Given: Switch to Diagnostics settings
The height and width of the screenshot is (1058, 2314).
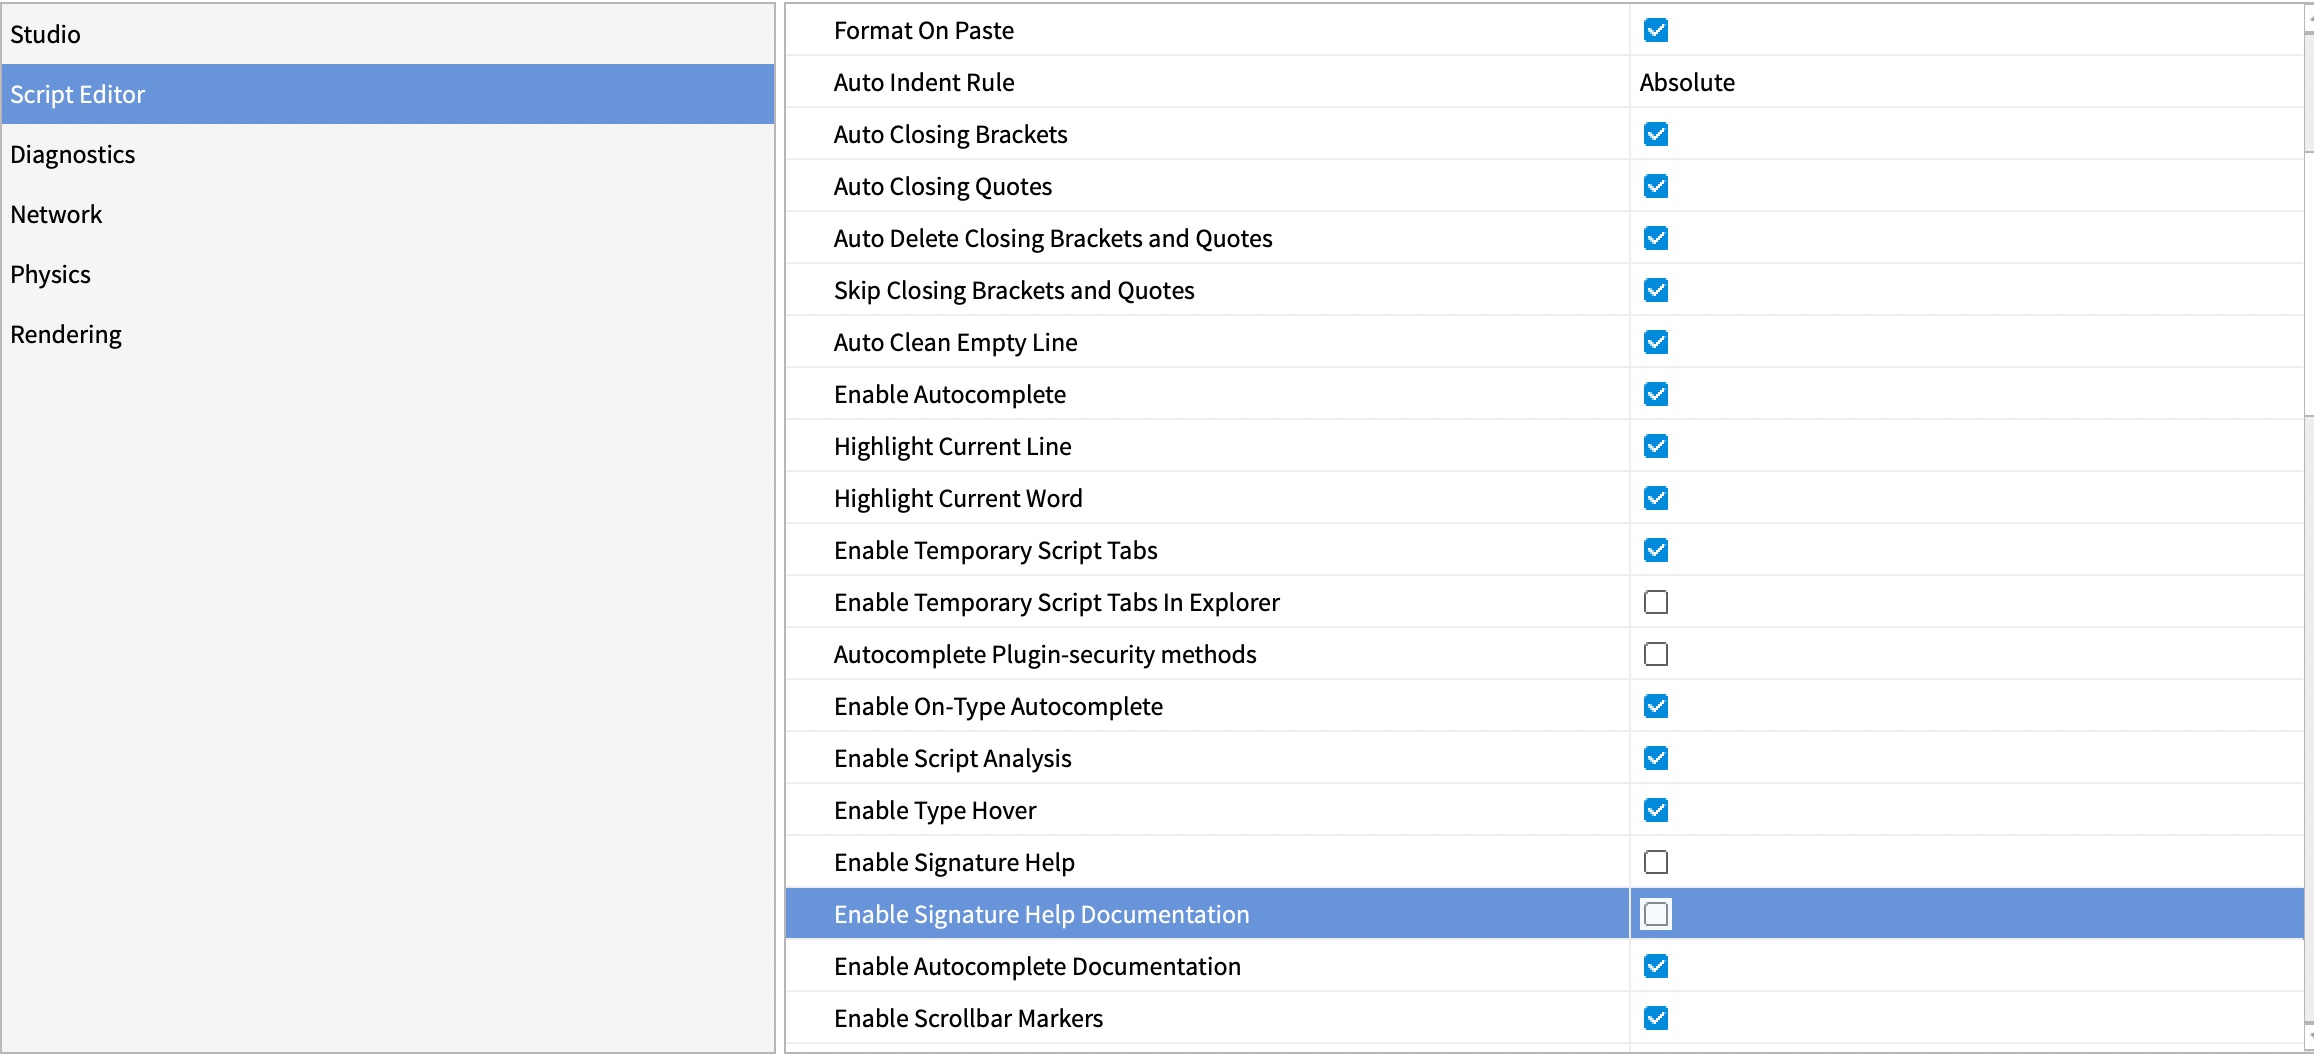Looking at the screenshot, I should [x=72, y=154].
